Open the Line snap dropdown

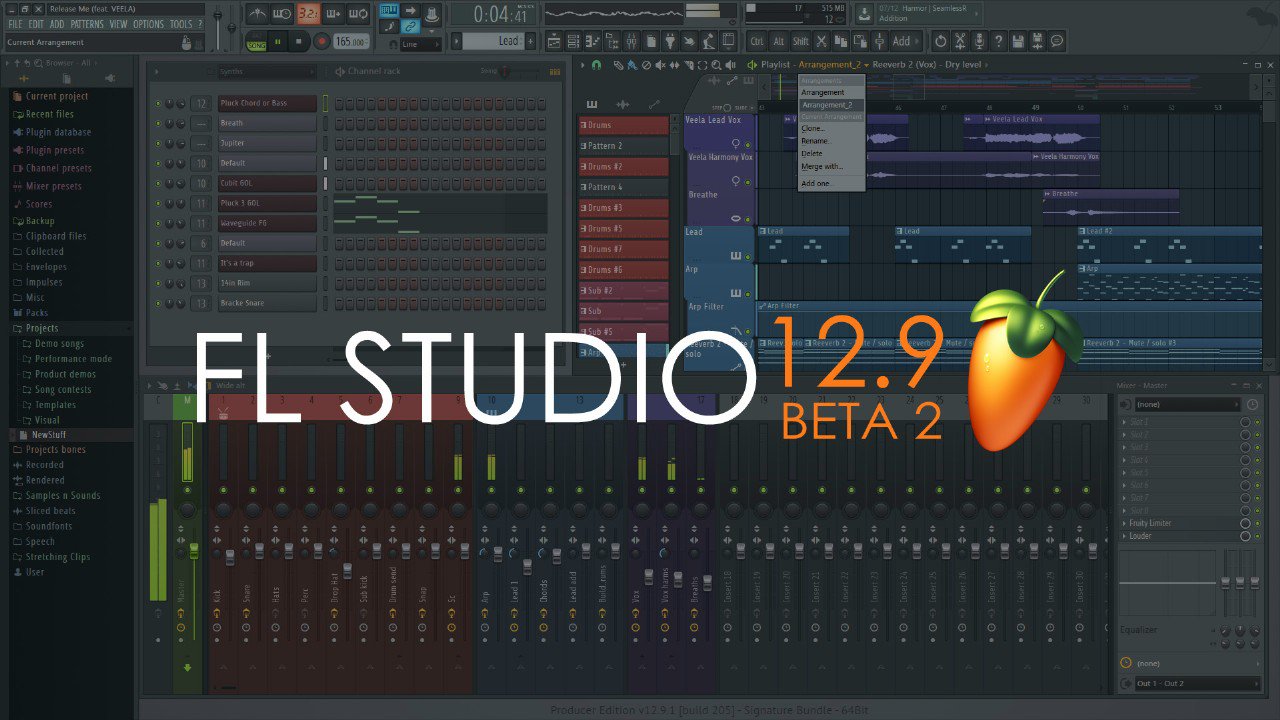click(420, 44)
